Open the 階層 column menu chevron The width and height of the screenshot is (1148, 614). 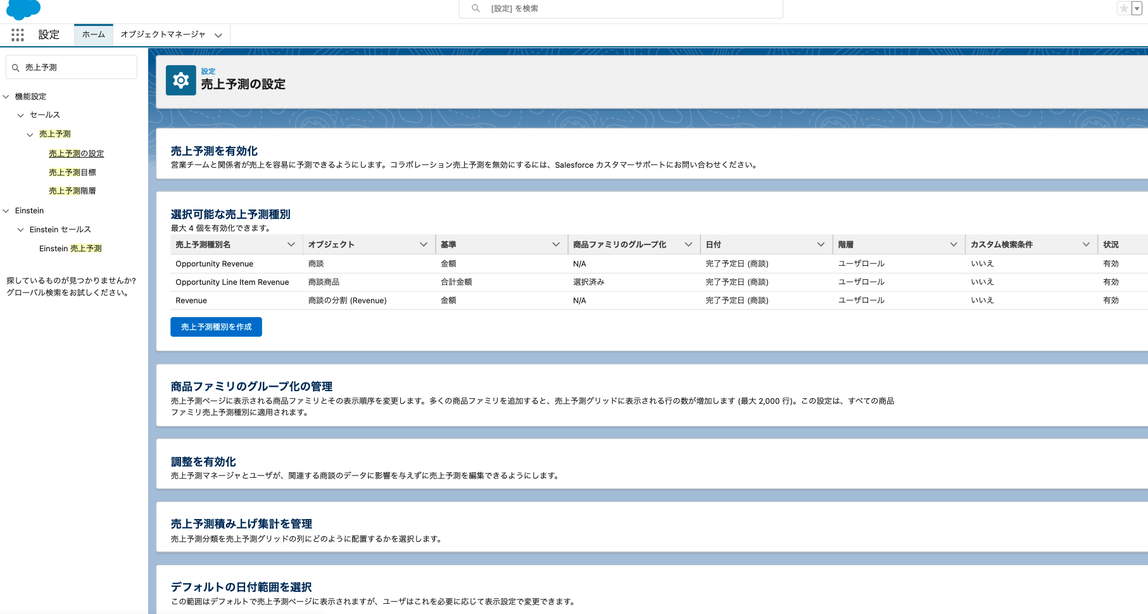(953, 244)
